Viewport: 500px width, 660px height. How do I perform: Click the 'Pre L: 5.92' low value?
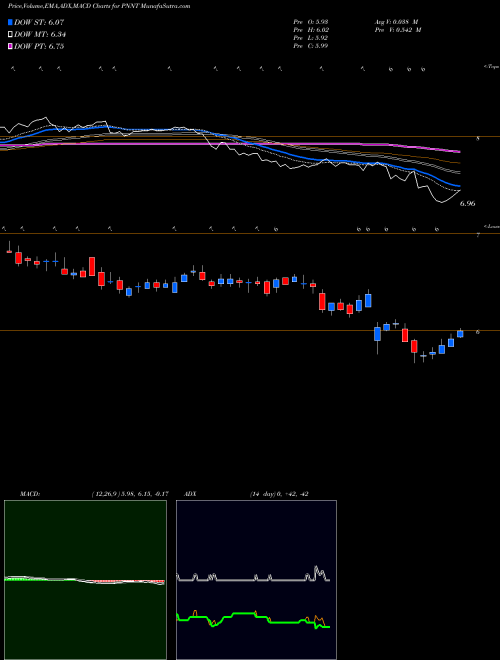[x=311, y=38]
